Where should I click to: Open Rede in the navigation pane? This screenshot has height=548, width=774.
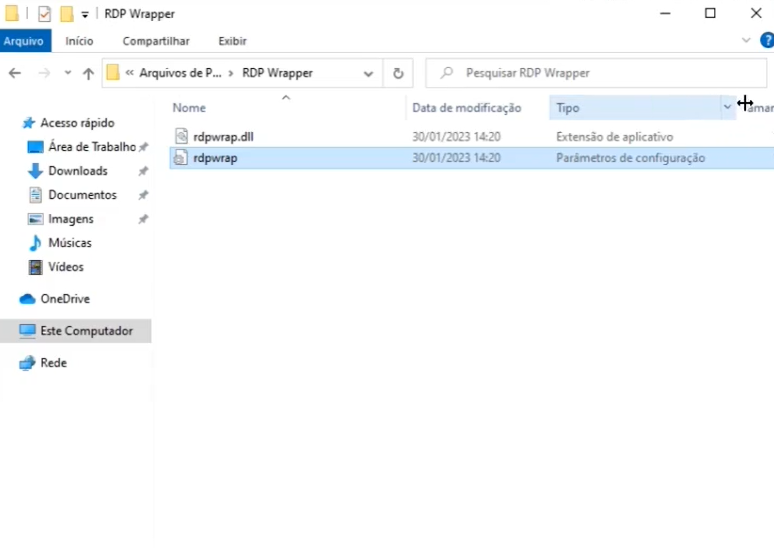coord(53,363)
